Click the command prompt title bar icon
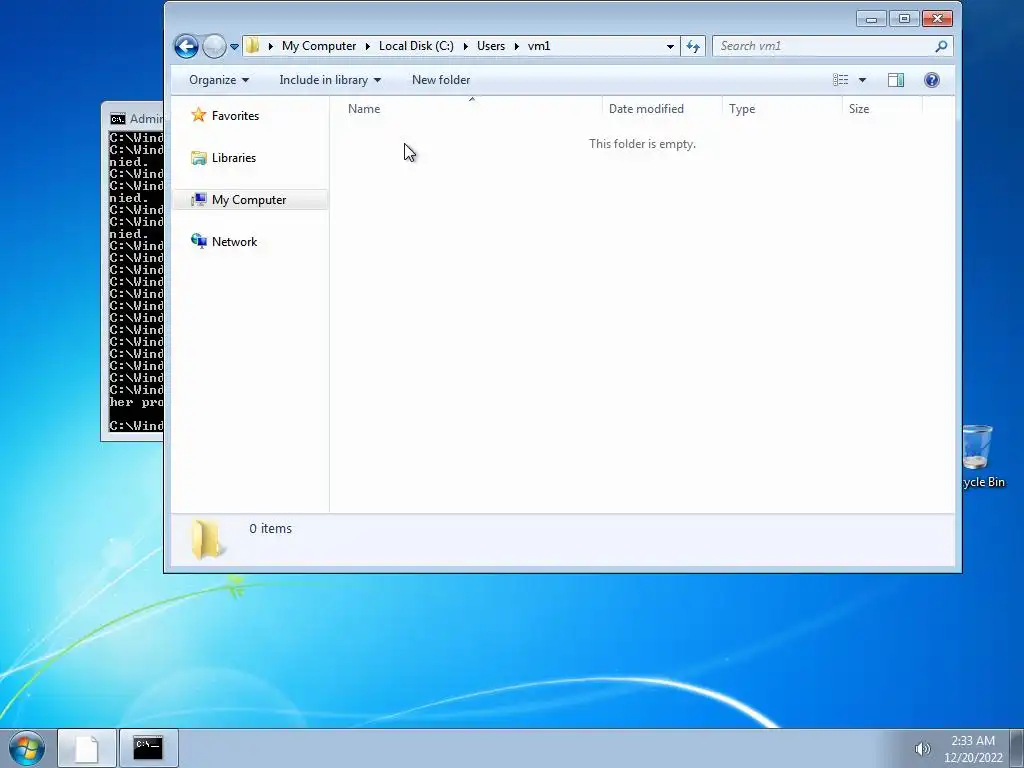The height and width of the screenshot is (768, 1024). point(118,119)
